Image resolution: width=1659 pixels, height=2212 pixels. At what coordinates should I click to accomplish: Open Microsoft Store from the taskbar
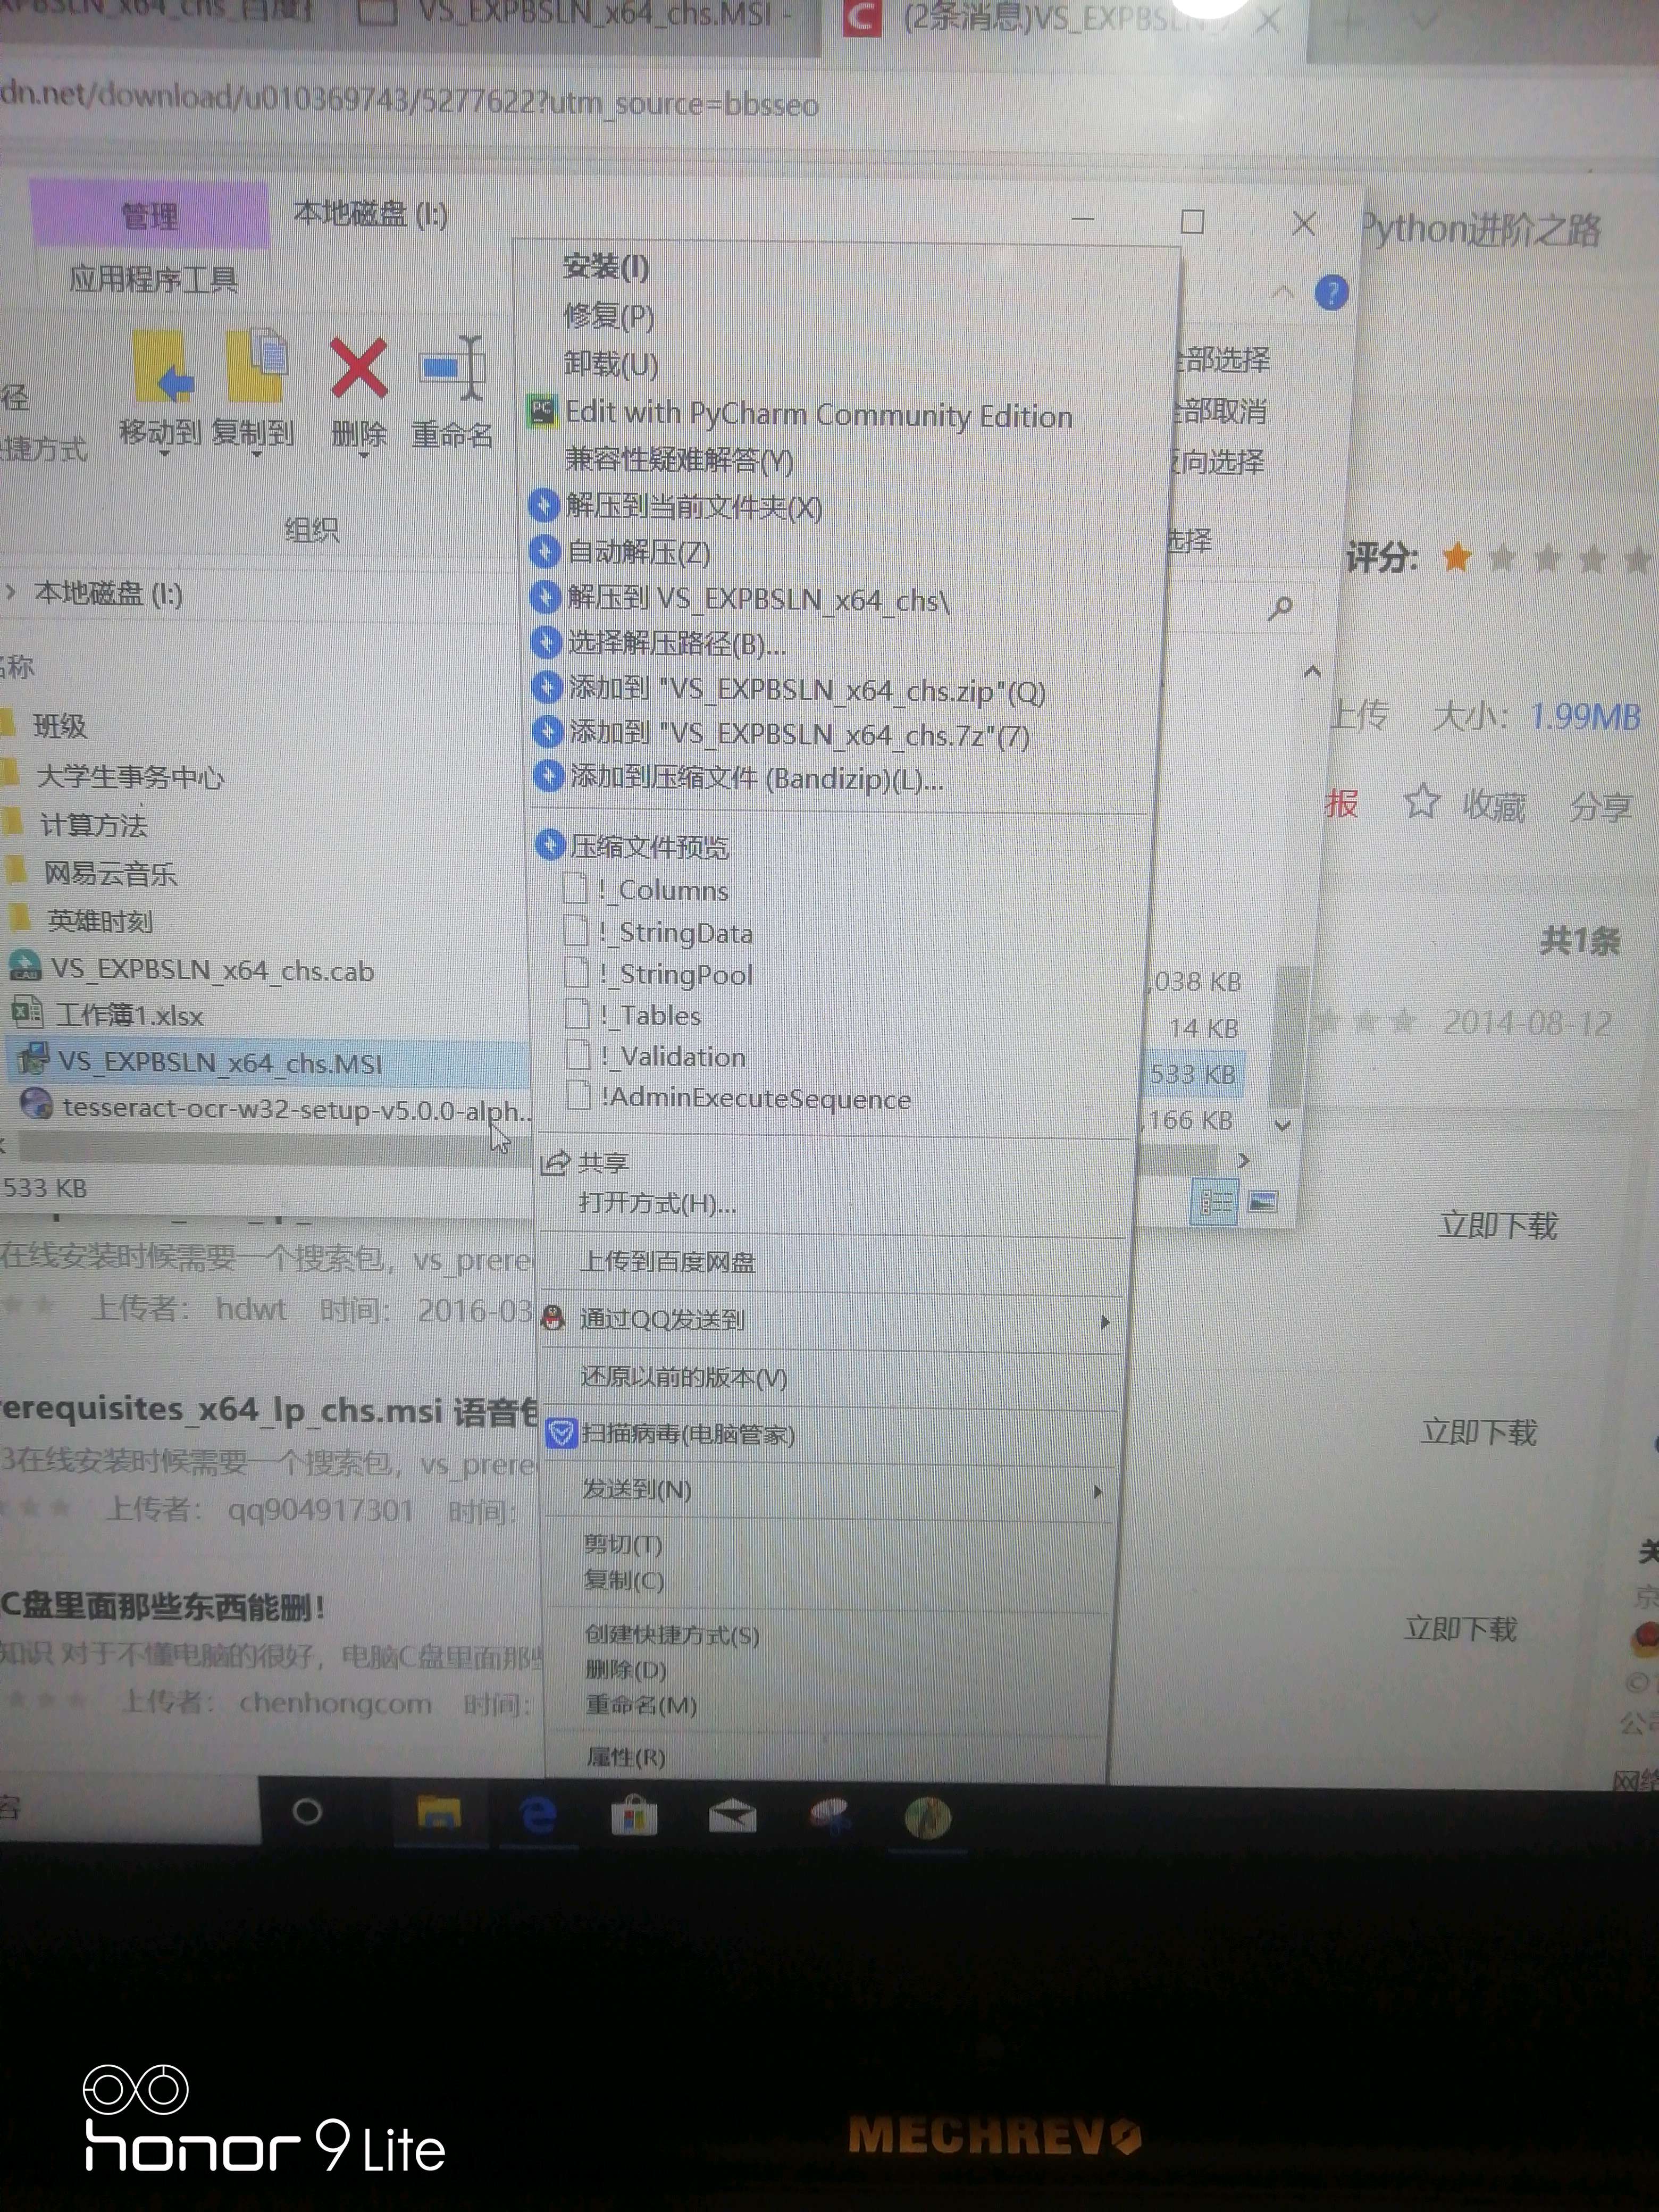(634, 1816)
